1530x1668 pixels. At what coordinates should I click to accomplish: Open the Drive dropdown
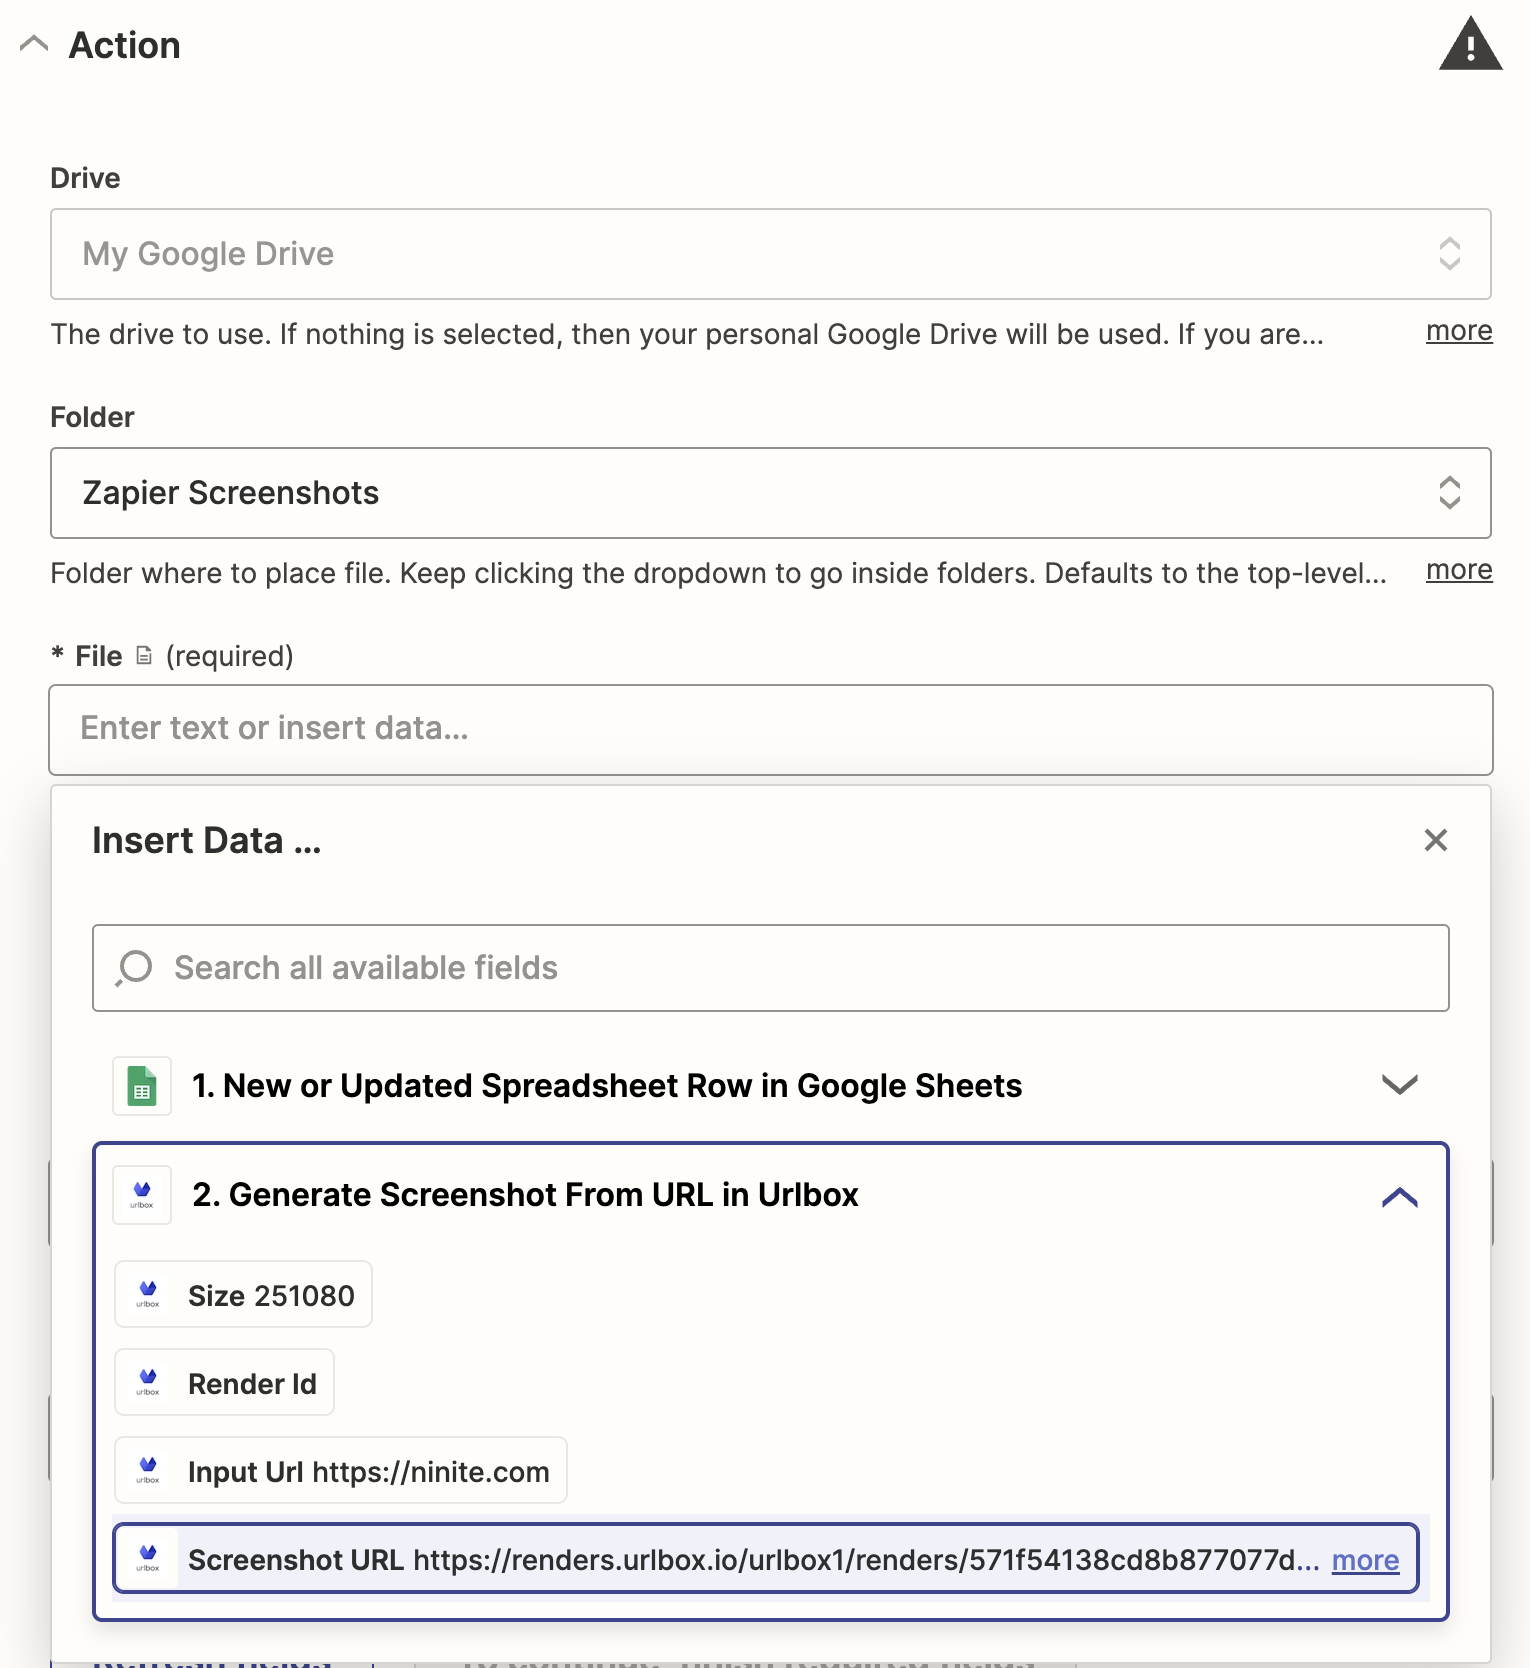pos(770,254)
